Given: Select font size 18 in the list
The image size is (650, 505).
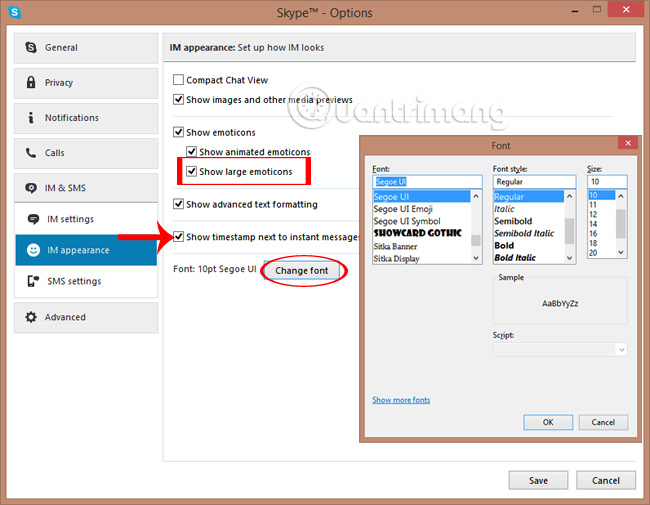Looking at the screenshot, I should pos(601,243).
